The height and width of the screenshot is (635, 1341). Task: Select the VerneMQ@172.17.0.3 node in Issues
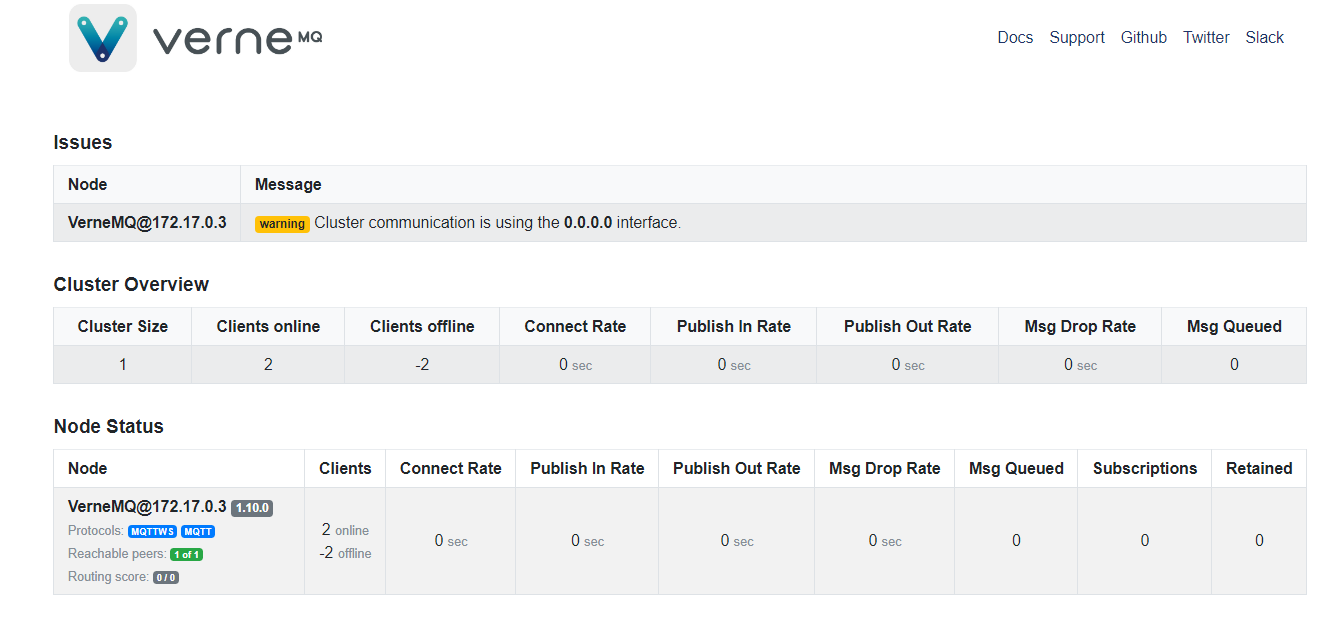click(147, 223)
